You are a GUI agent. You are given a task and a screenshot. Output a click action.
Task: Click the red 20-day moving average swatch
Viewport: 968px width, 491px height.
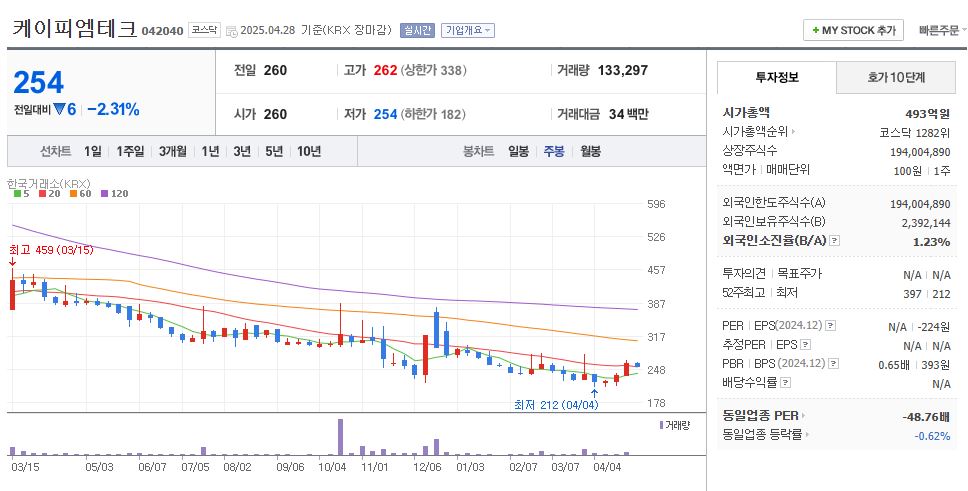point(43,193)
